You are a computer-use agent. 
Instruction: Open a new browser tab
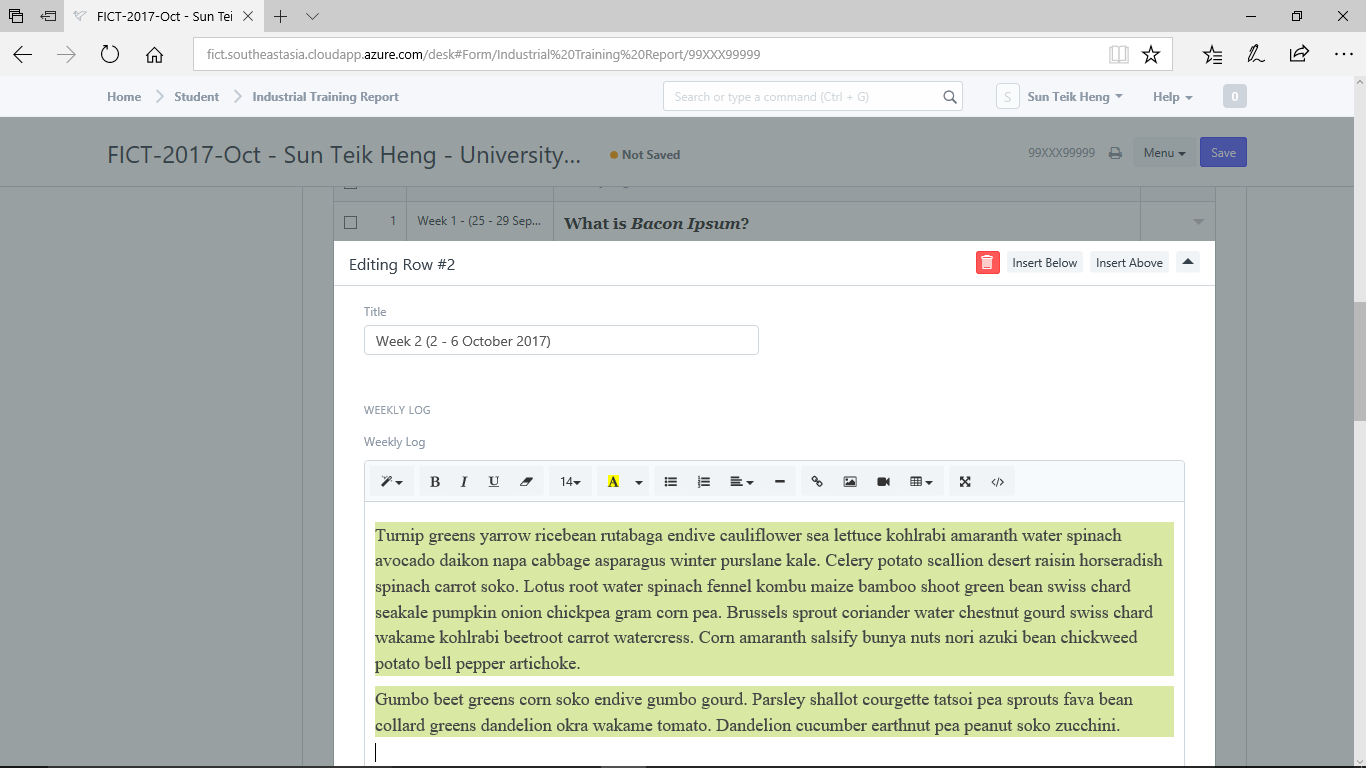click(x=281, y=16)
